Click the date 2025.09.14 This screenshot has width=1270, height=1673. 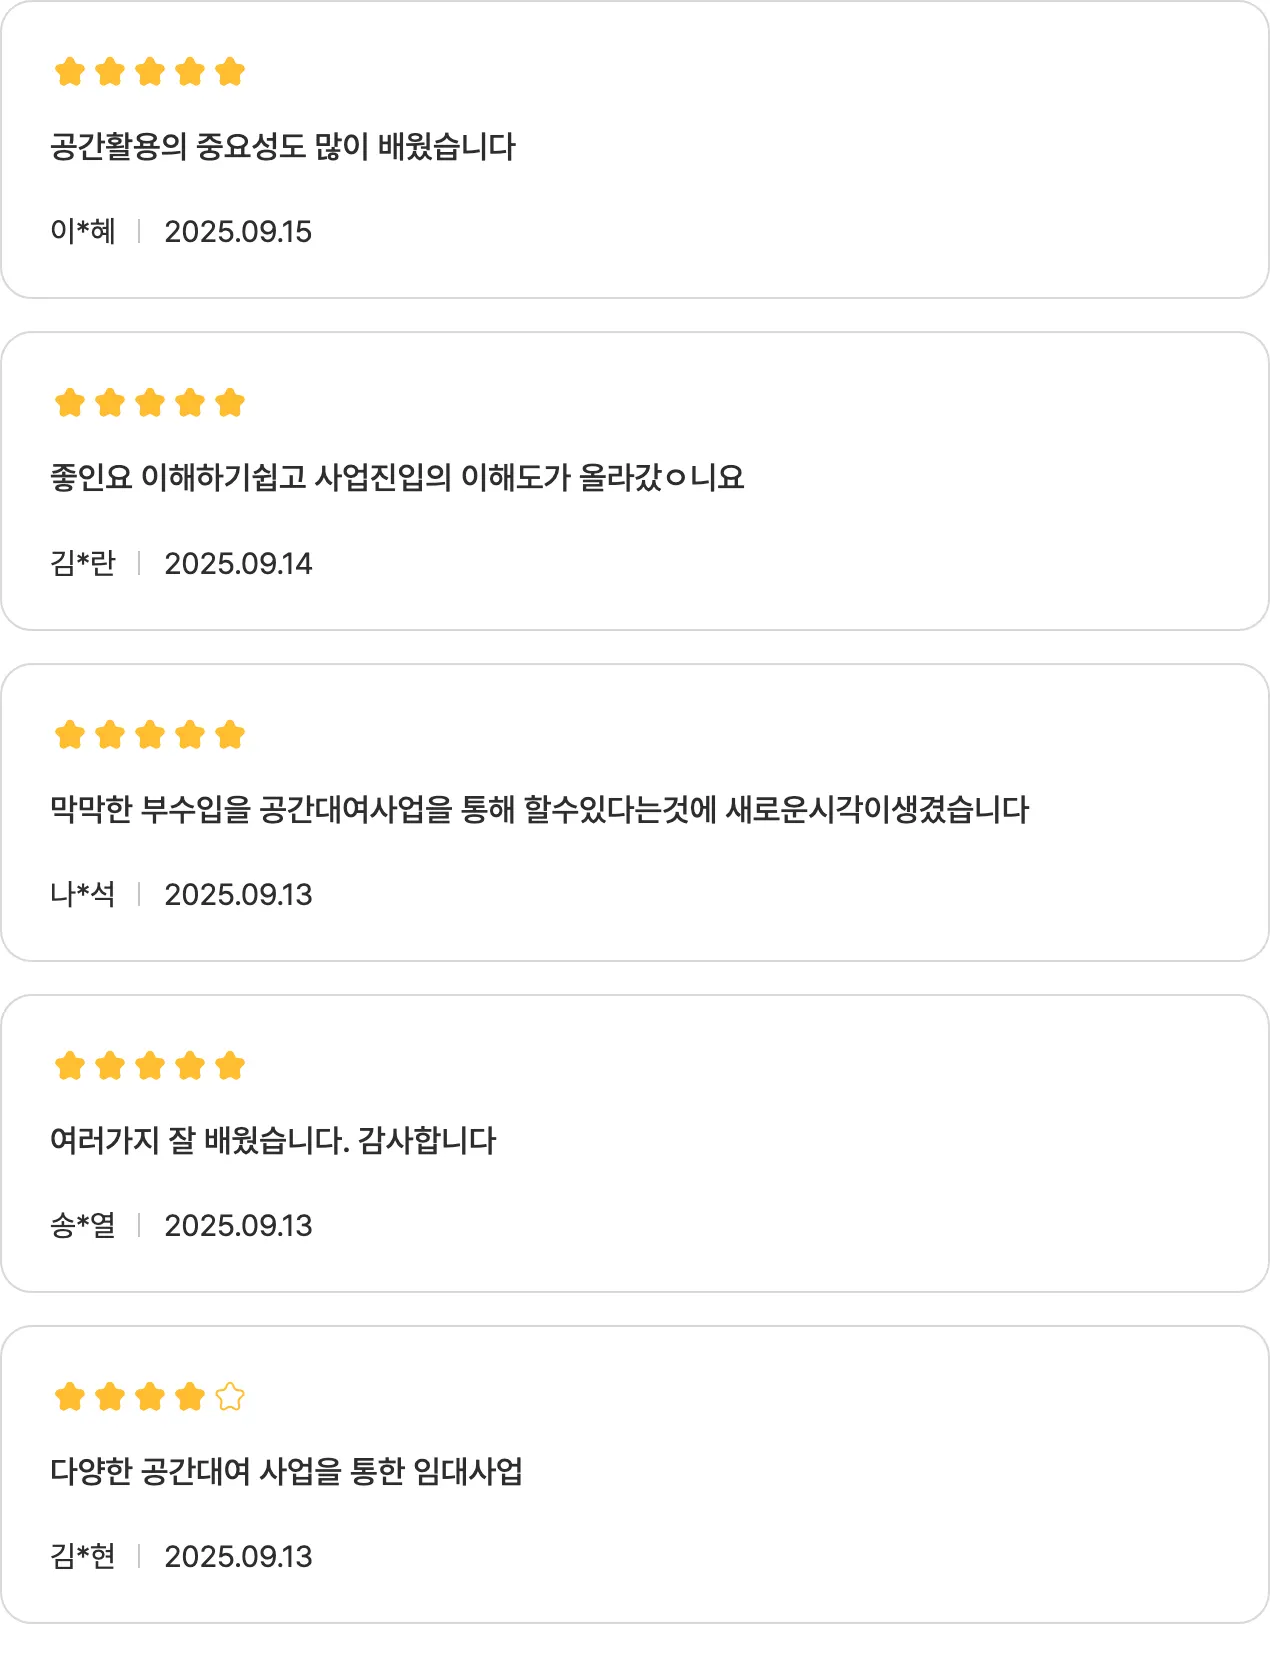point(238,564)
